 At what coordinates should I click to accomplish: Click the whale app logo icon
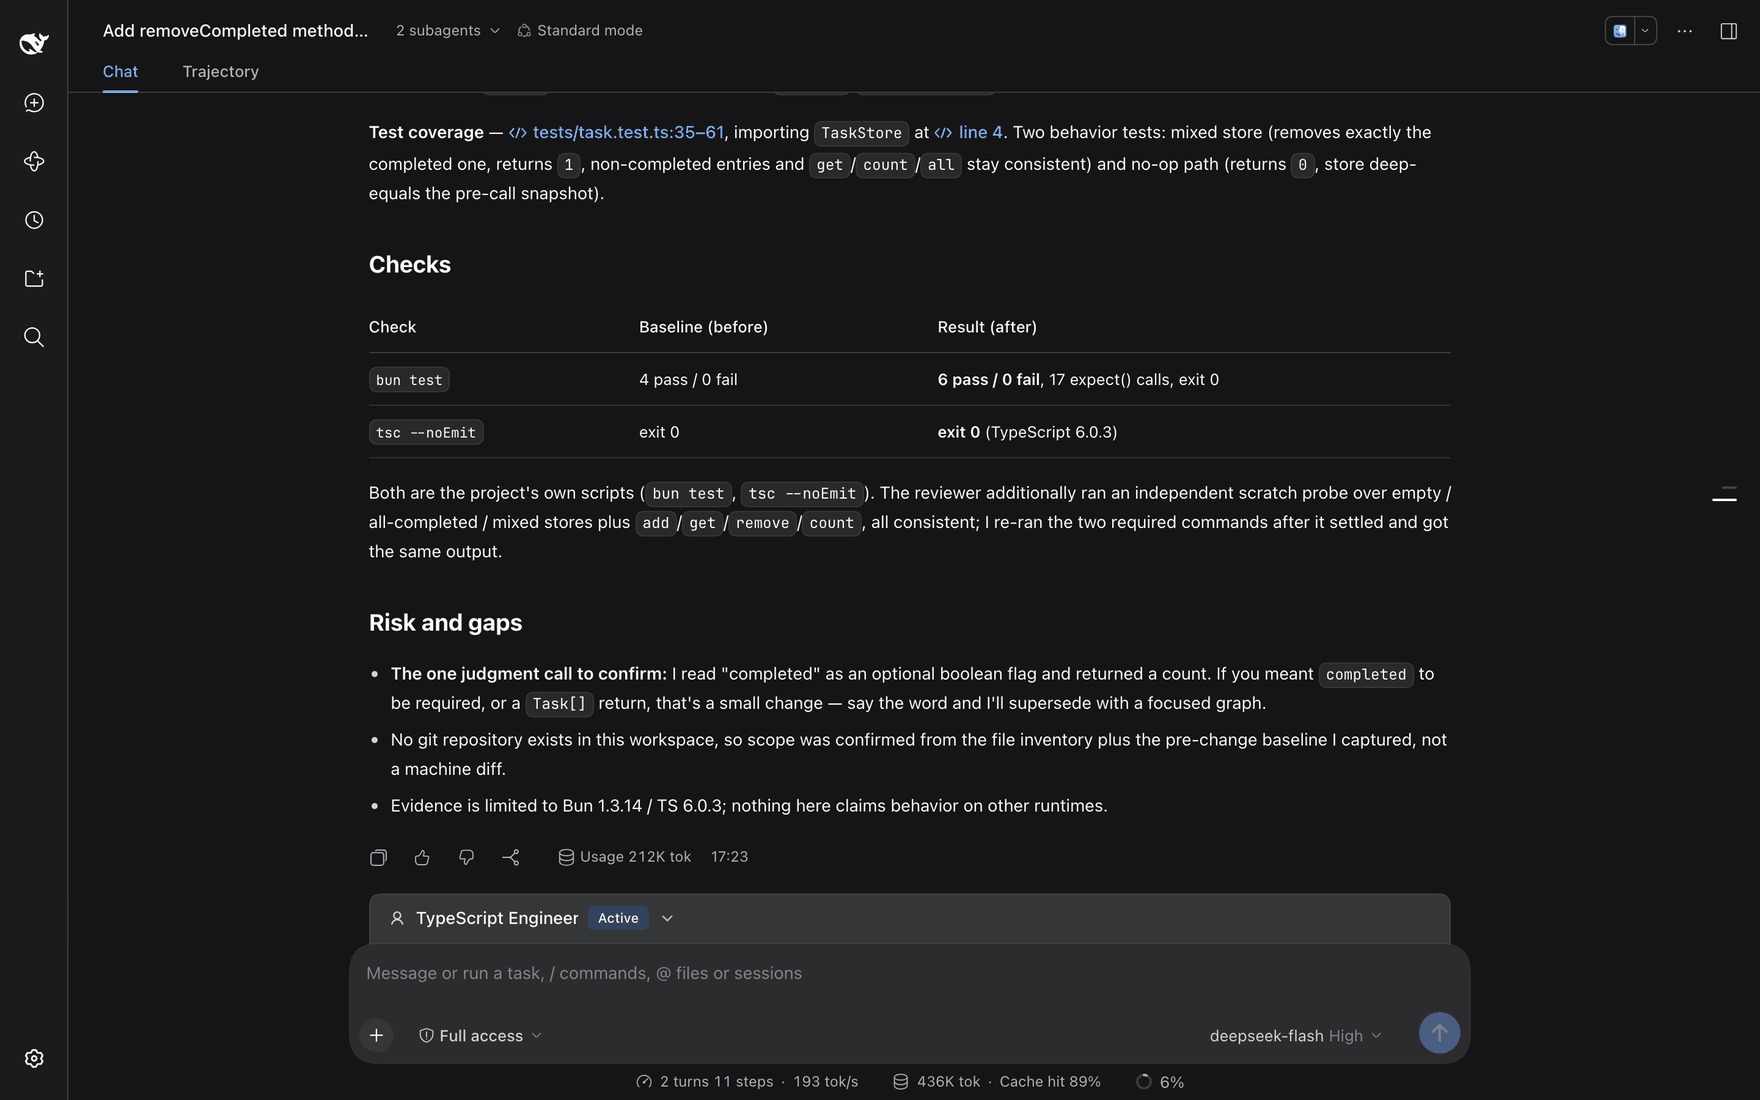pos(34,43)
